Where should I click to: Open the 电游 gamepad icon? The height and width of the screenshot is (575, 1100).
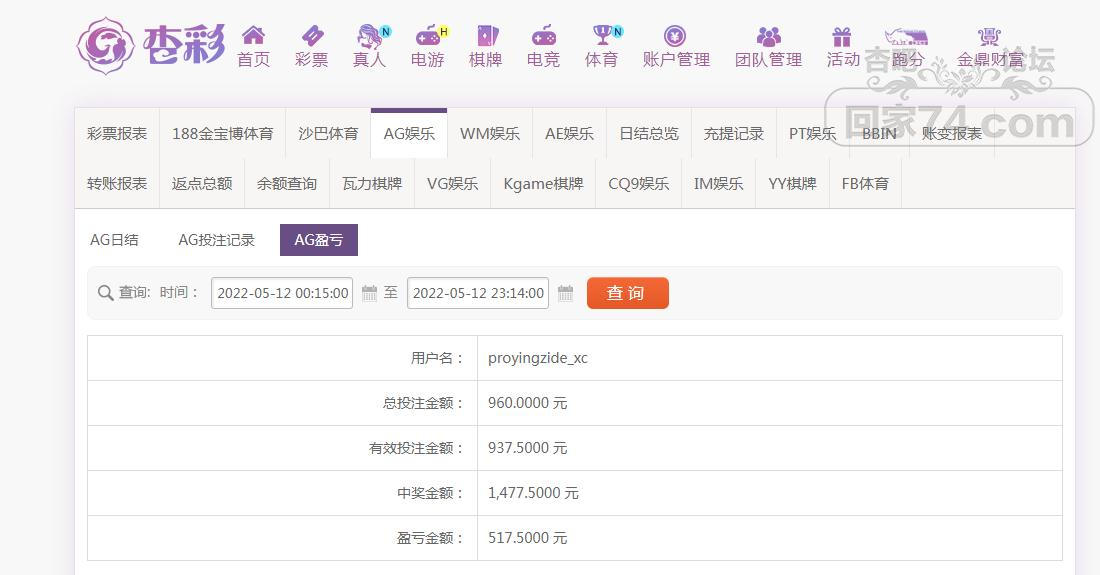point(427,37)
